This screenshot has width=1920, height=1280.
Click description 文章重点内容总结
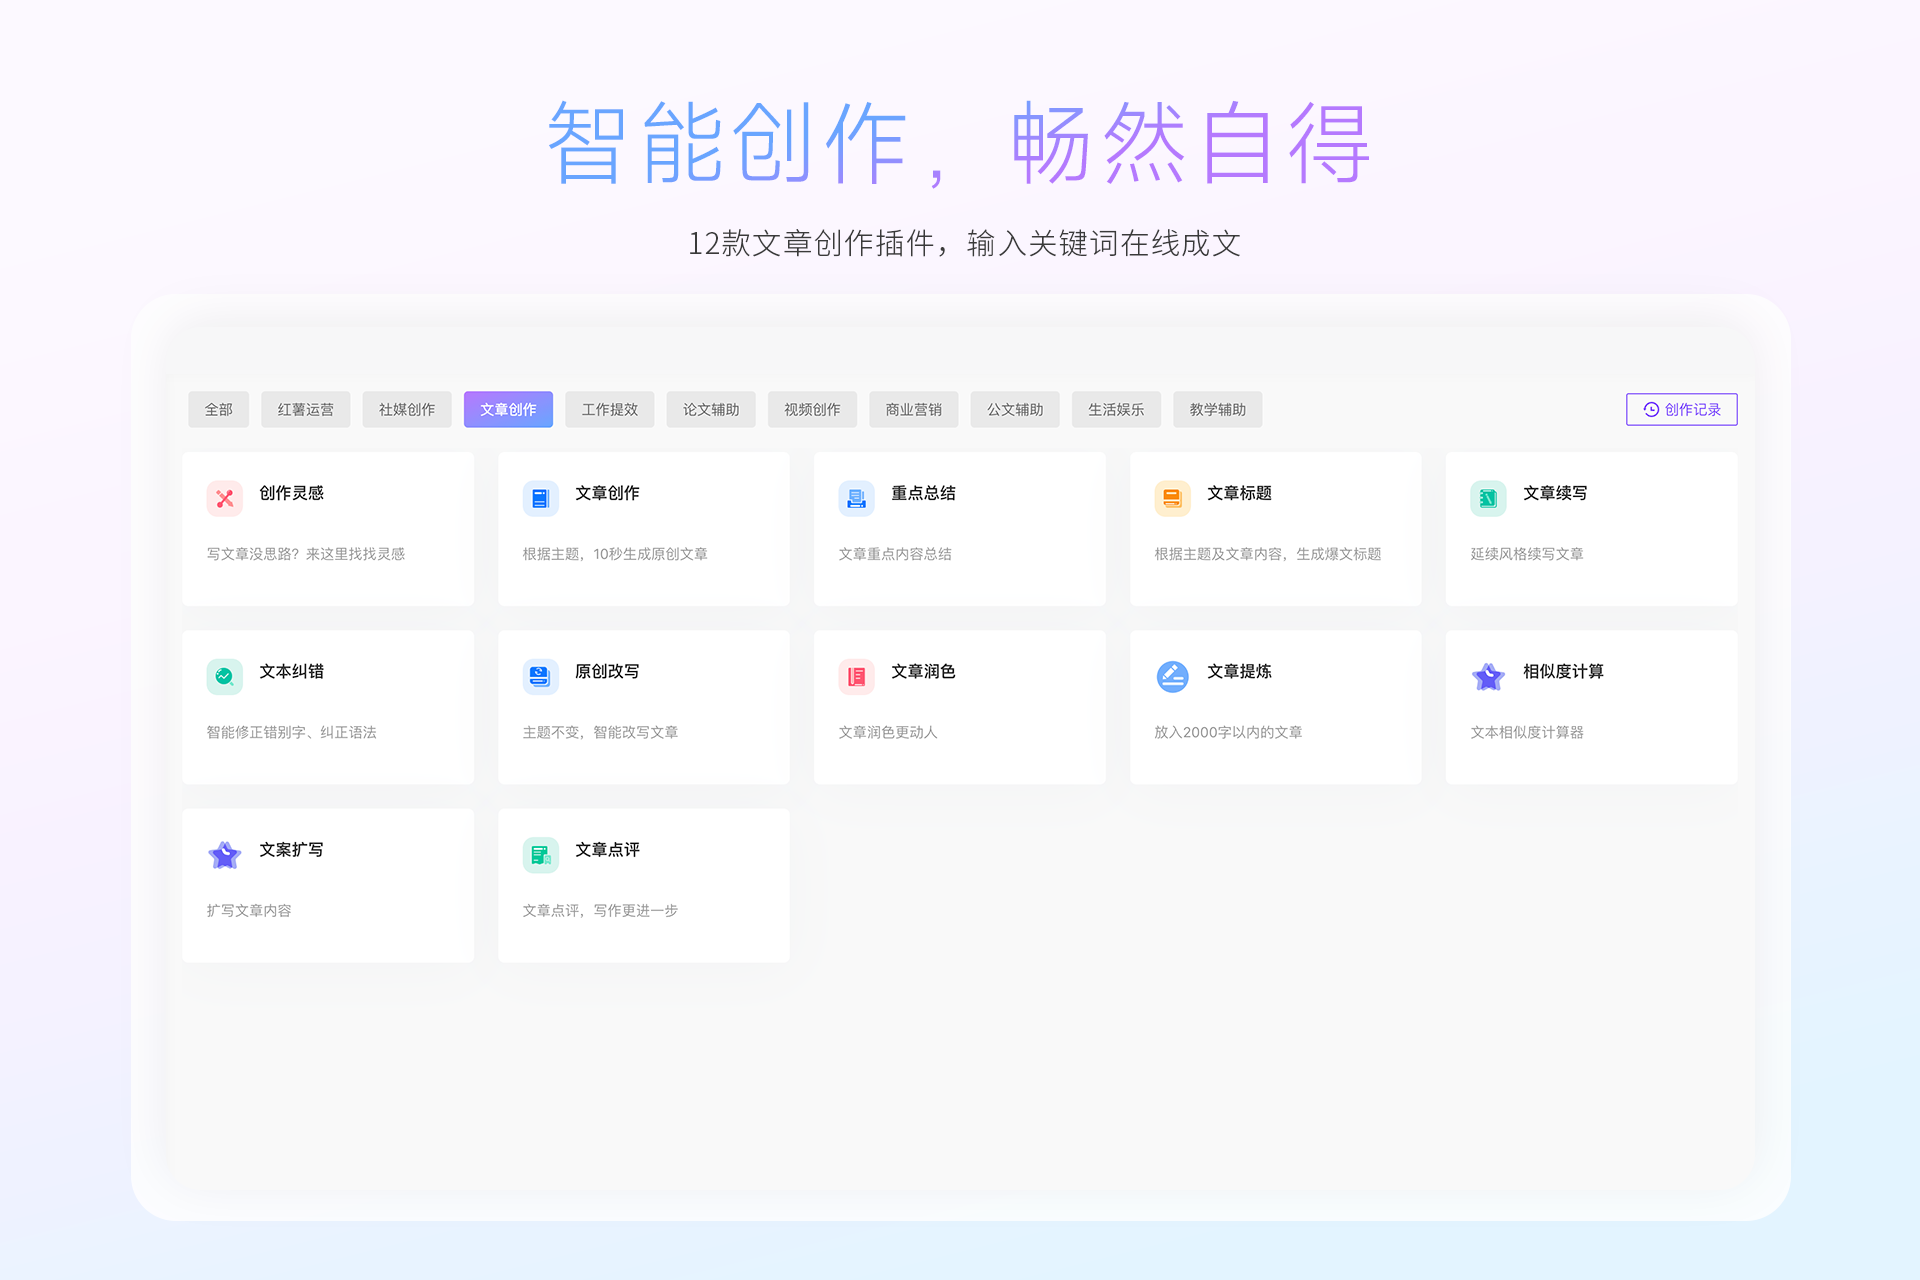(x=895, y=554)
